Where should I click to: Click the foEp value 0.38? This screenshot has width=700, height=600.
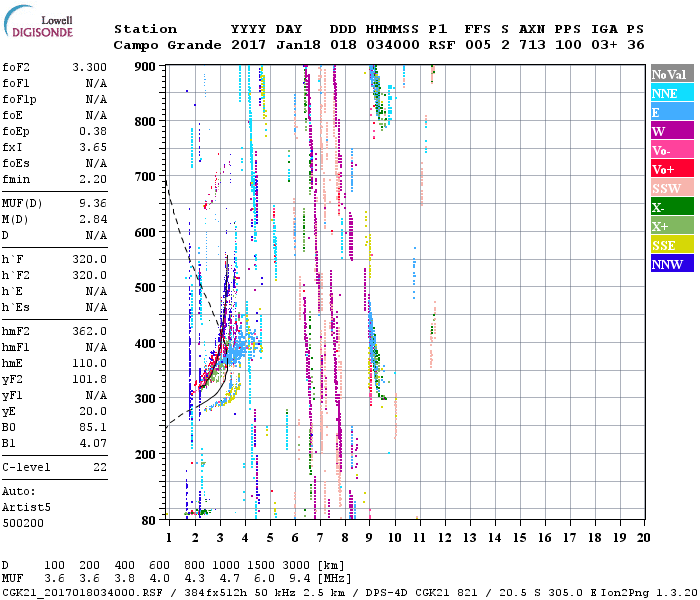tap(93, 131)
